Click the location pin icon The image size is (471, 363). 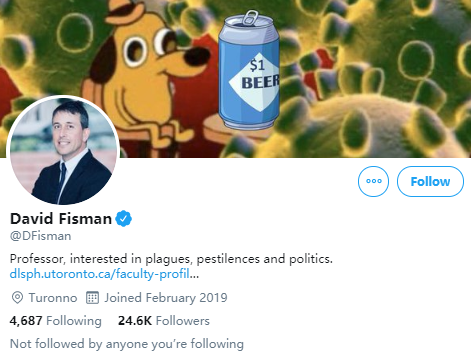coord(17,298)
